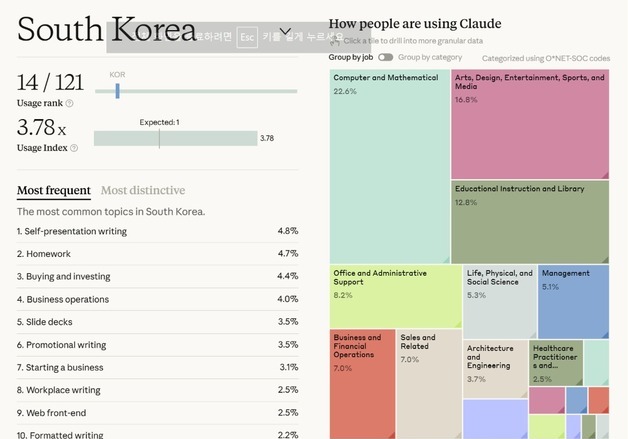Screen dimensions: 628x439
Task: Drill into Life, Physical, and Social Science tile
Action: (500, 302)
